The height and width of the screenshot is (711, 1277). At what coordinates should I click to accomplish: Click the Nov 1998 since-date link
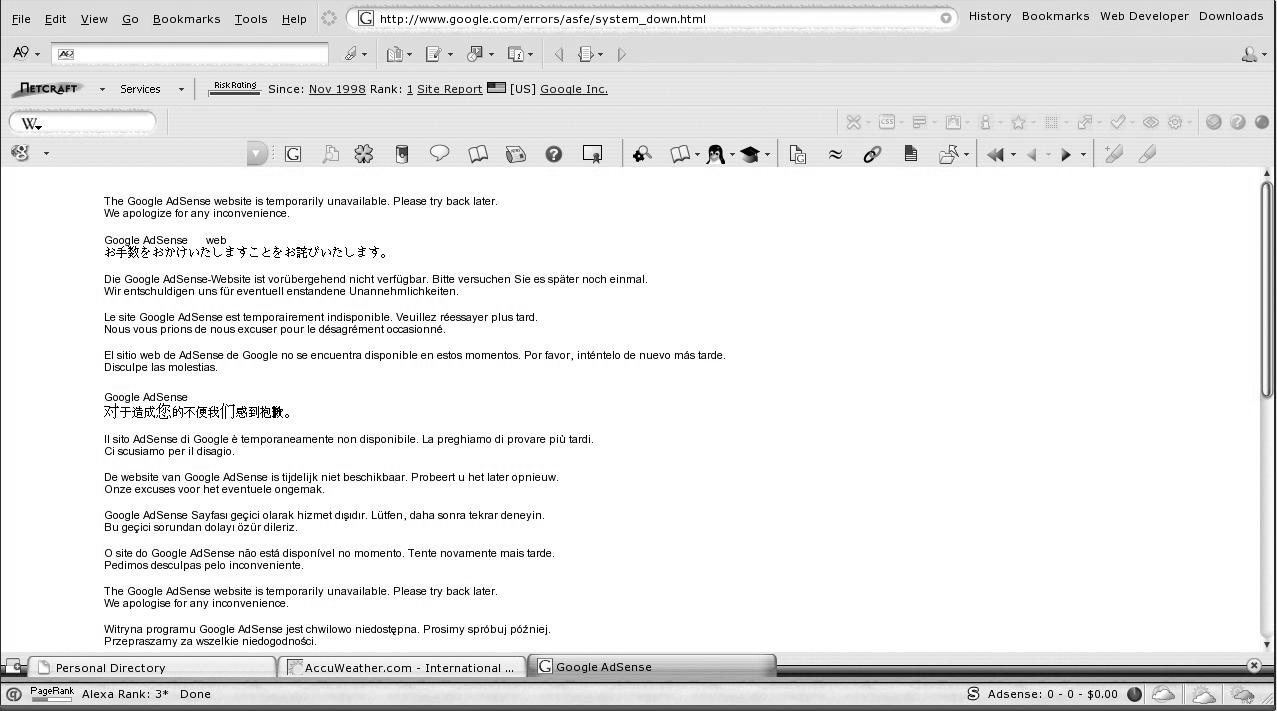click(337, 89)
